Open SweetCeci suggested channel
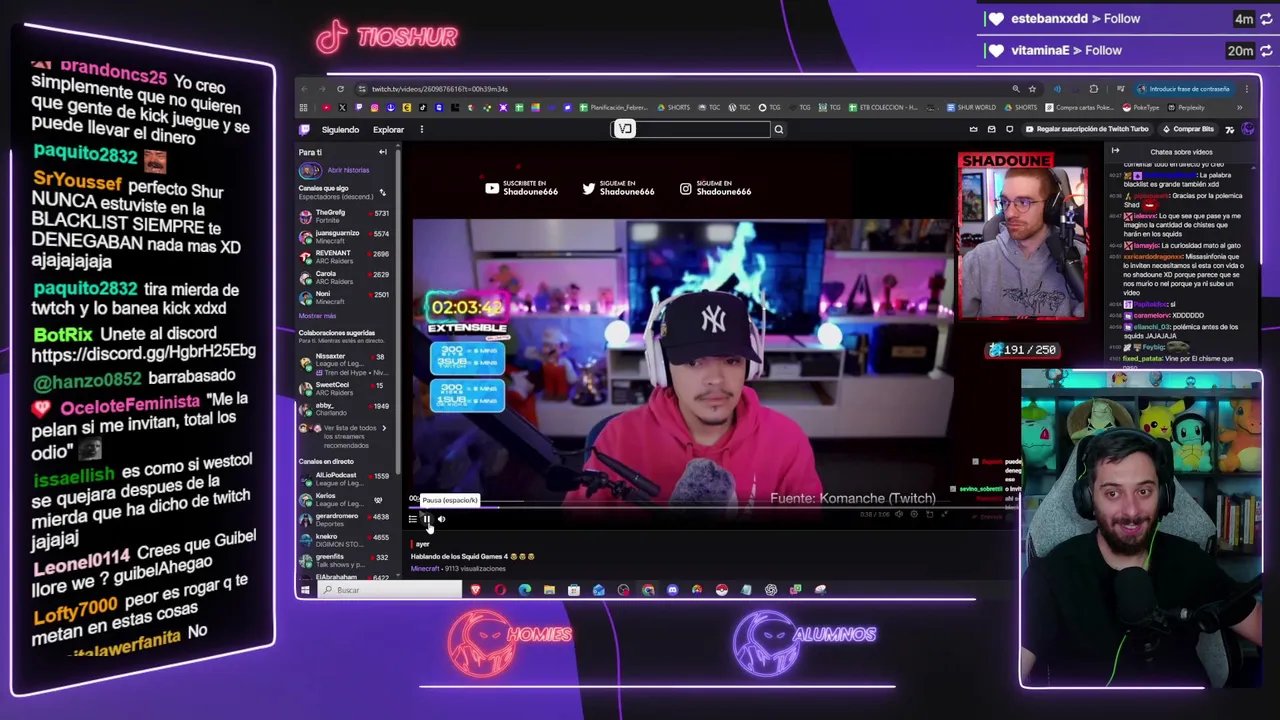Image resolution: width=1280 pixels, height=720 pixels. click(345, 388)
